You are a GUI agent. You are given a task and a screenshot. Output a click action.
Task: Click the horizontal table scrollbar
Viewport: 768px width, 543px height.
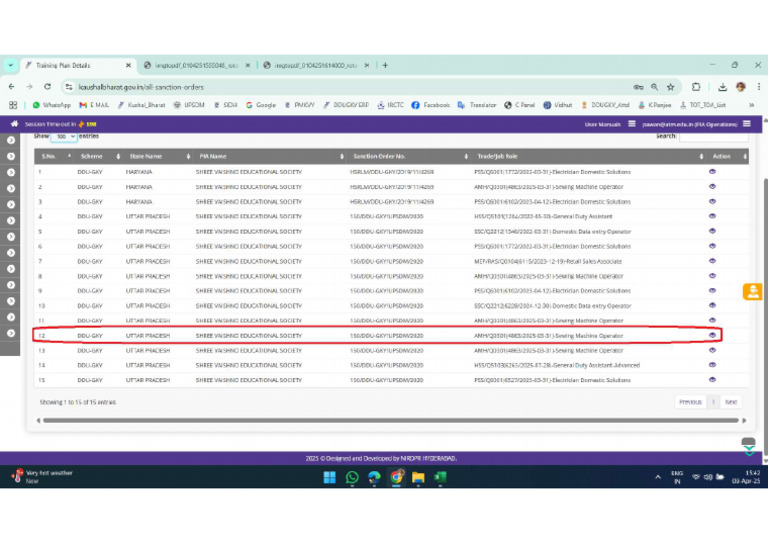point(390,420)
